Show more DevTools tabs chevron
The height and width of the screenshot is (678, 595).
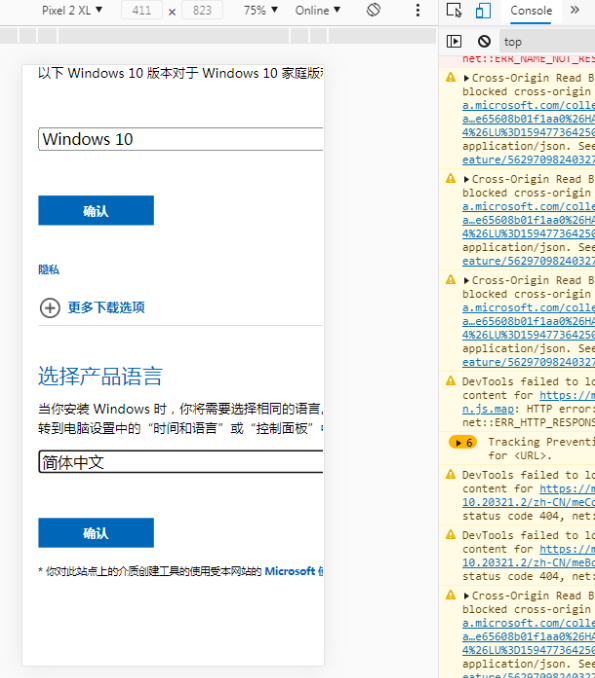coord(574,10)
